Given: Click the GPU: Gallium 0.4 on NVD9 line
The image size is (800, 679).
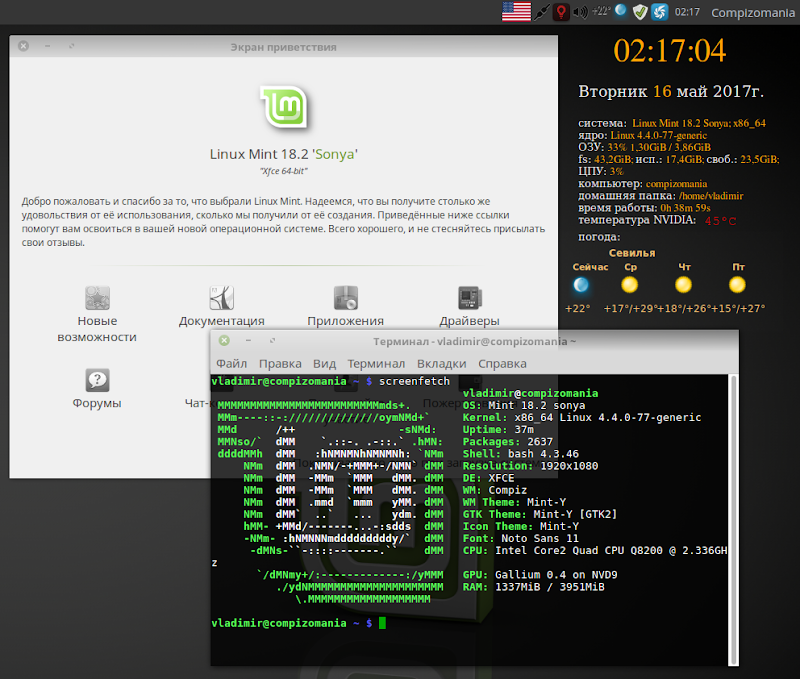Looking at the screenshot, I should point(540,575).
